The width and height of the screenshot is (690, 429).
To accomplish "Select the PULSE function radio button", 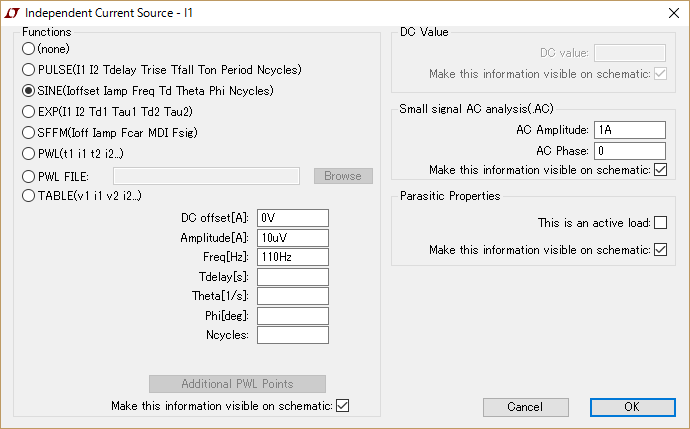I will (x=28, y=70).
